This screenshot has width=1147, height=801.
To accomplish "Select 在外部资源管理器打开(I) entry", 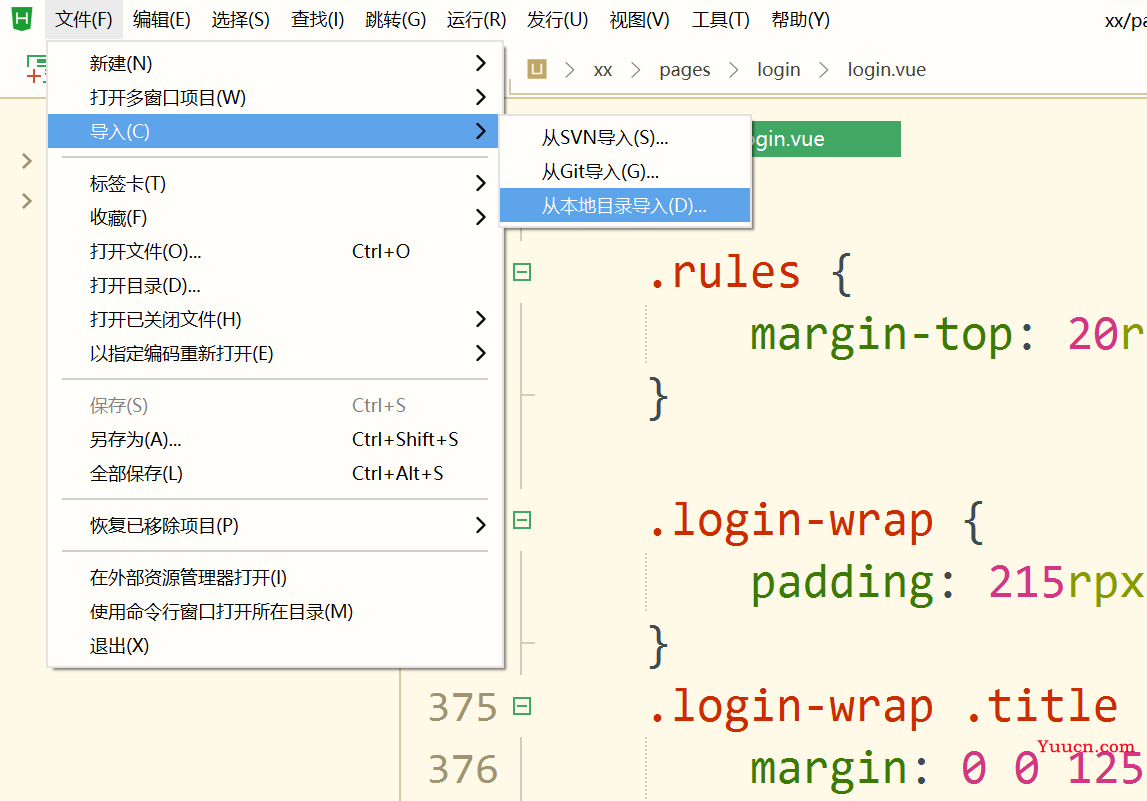I will click(274, 577).
